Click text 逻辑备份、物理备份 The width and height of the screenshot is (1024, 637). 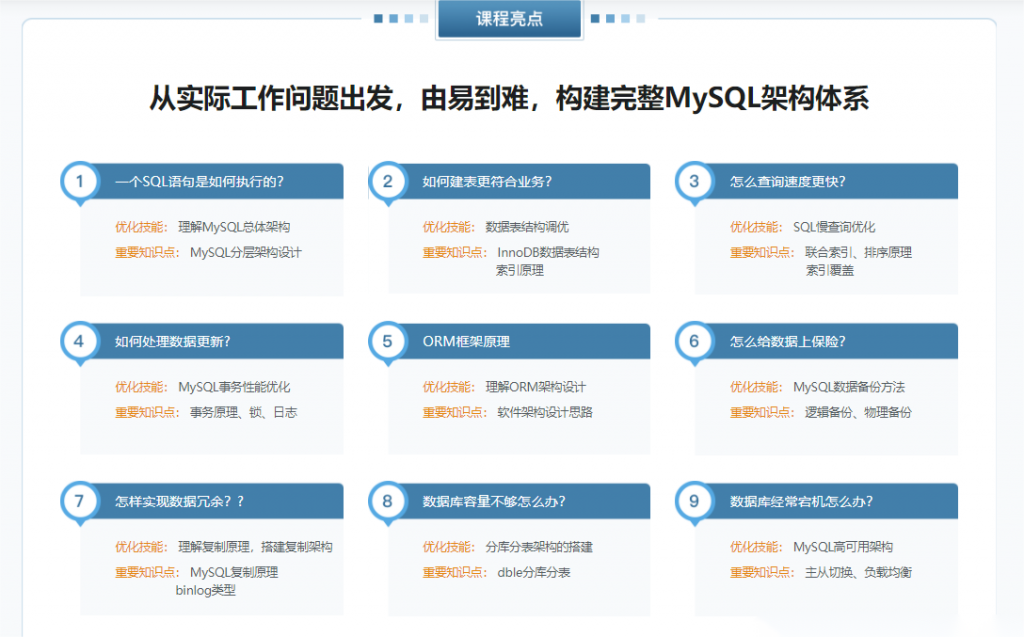pos(858,412)
